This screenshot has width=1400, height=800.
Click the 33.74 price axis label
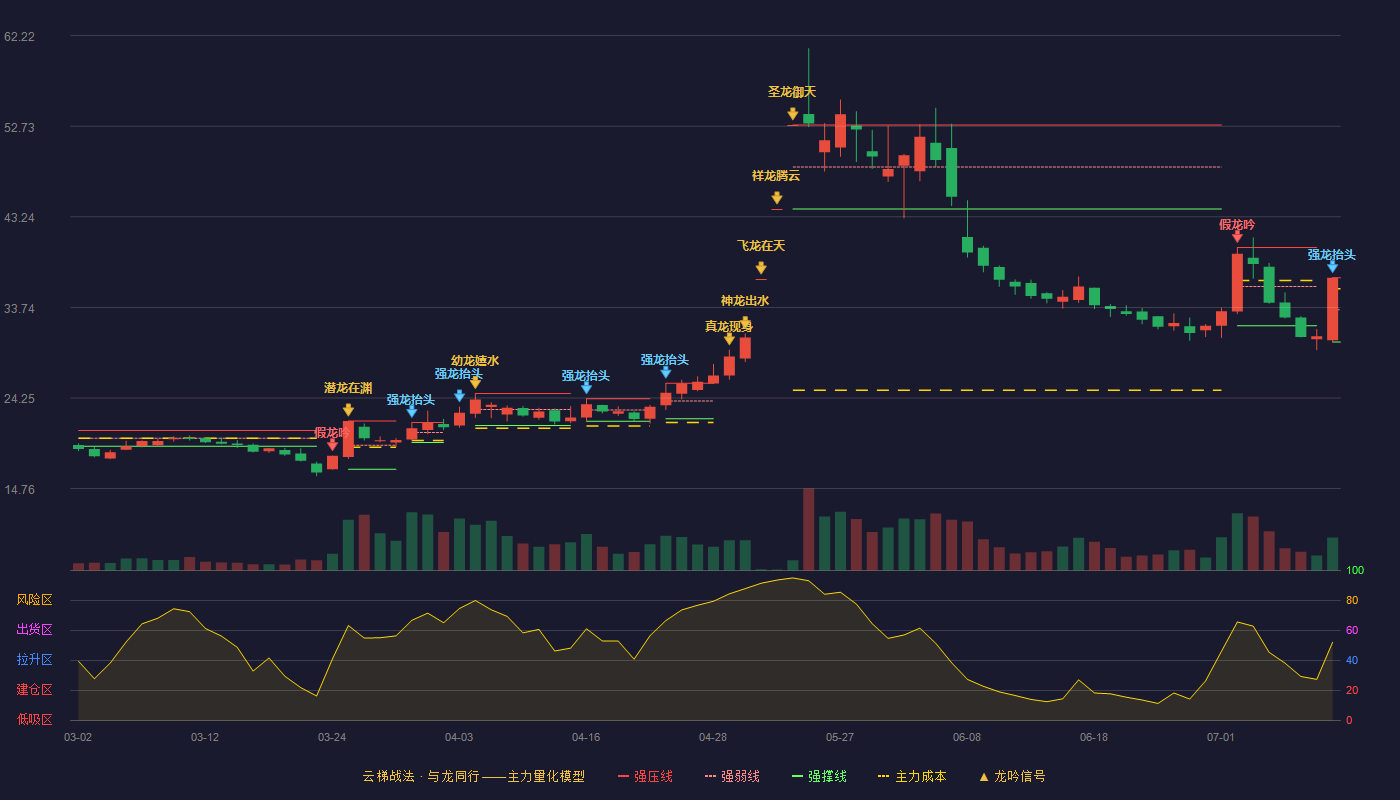[x=19, y=308]
